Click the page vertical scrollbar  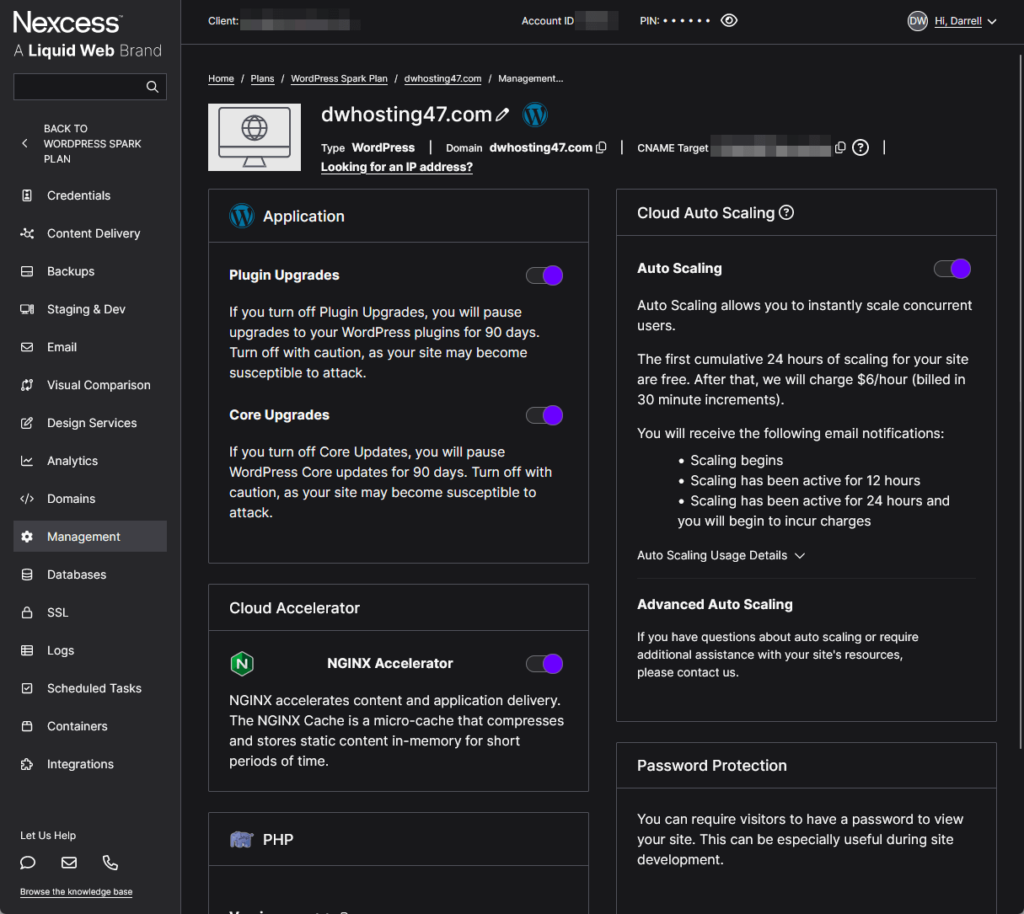[1021, 402]
